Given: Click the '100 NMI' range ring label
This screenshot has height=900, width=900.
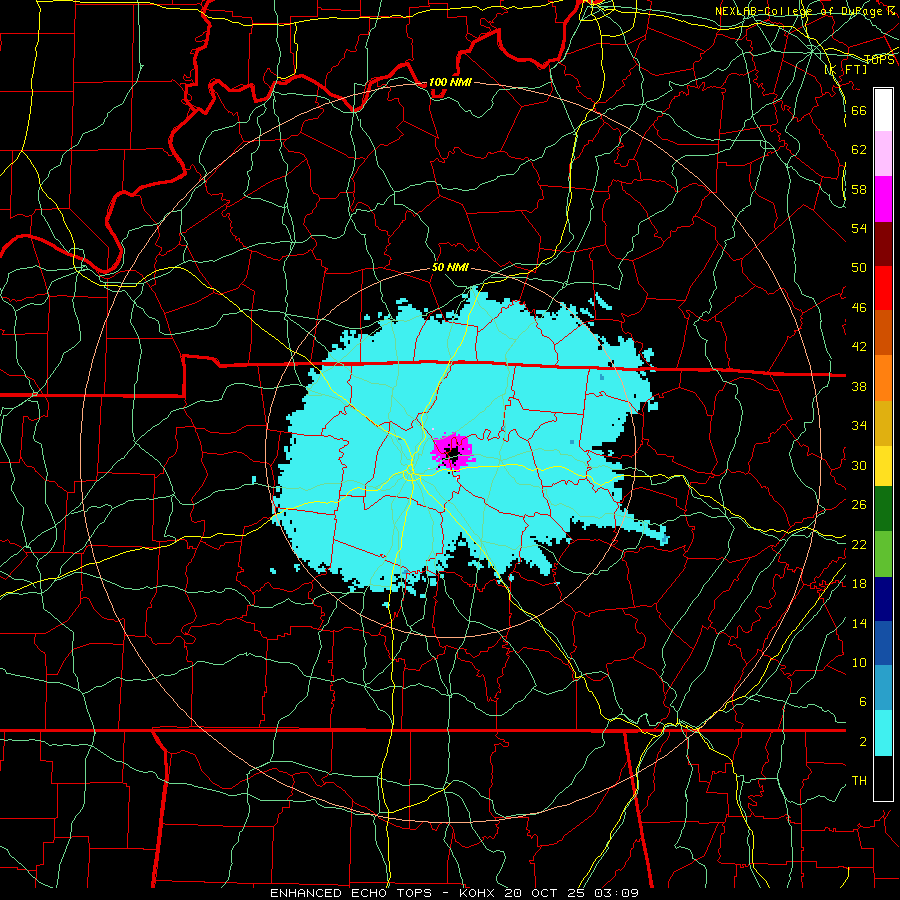Looking at the screenshot, I should pos(450,82).
